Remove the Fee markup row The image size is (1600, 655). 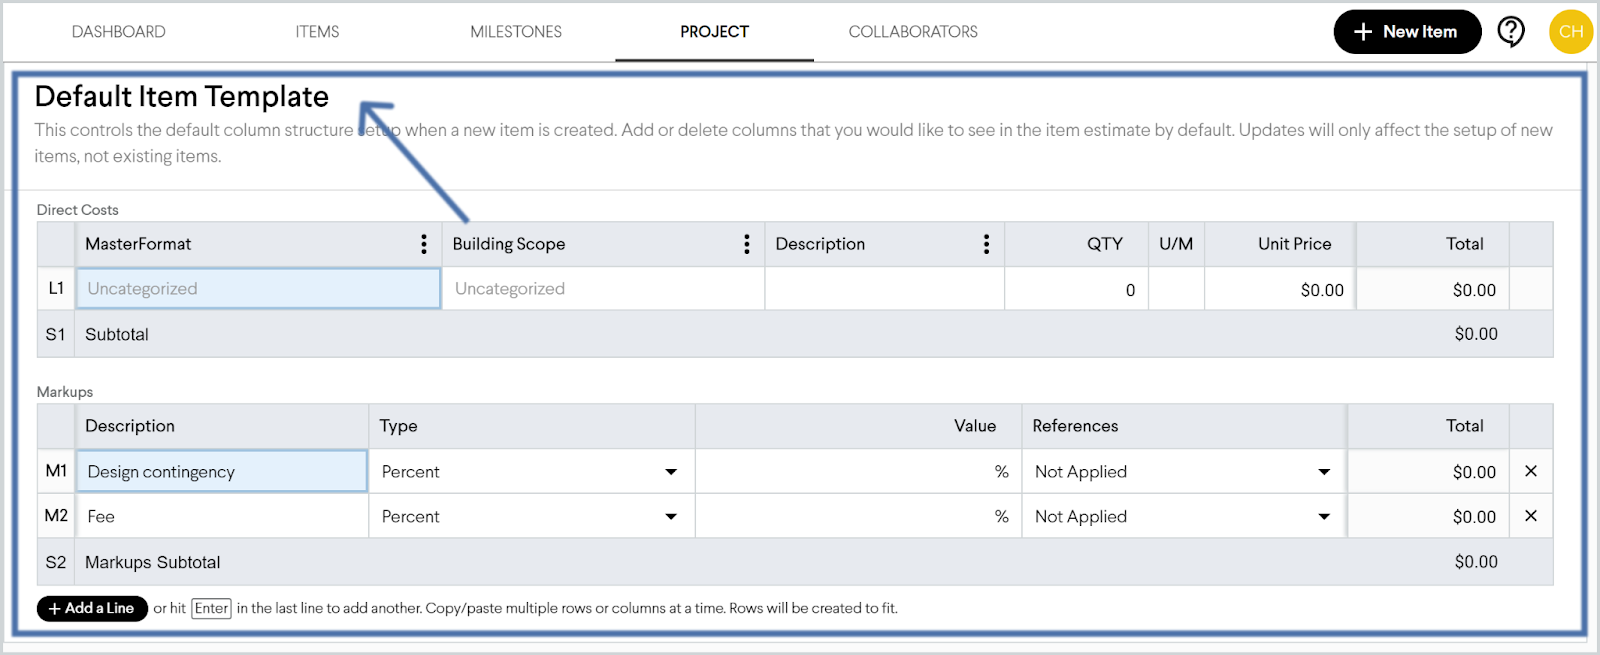click(1530, 516)
